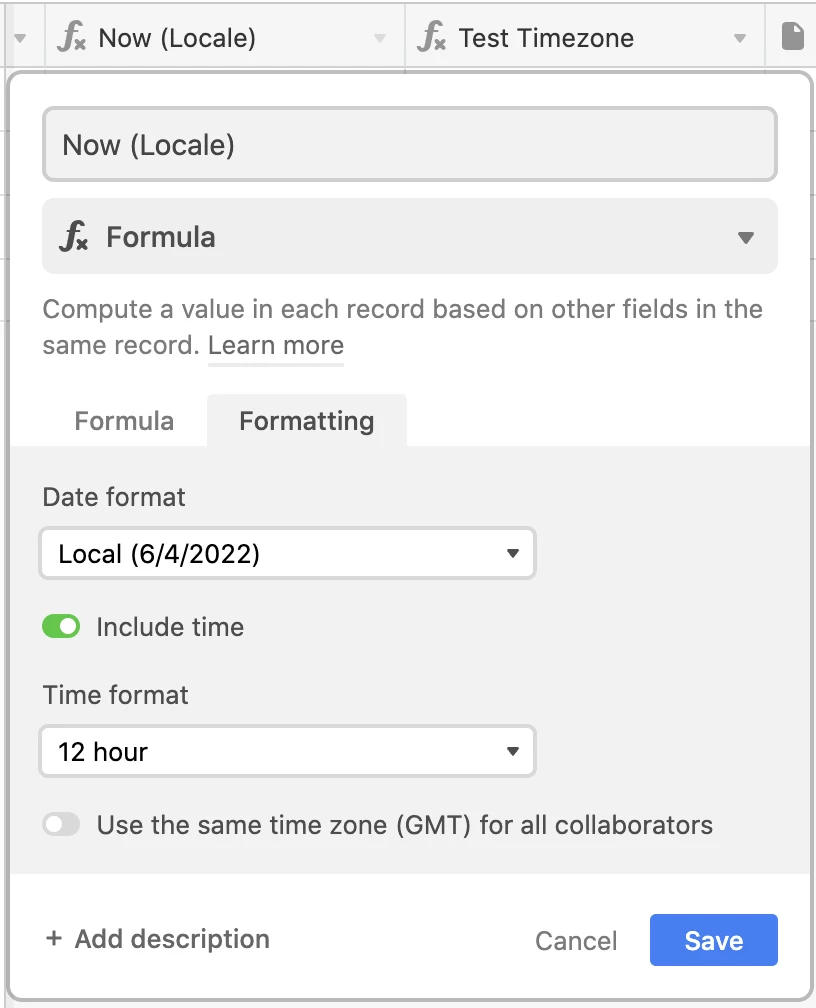The height and width of the screenshot is (1008, 816).
Task: Click the formula icon in Test Timezone header
Action: pyautogui.click(x=431, y=37)
